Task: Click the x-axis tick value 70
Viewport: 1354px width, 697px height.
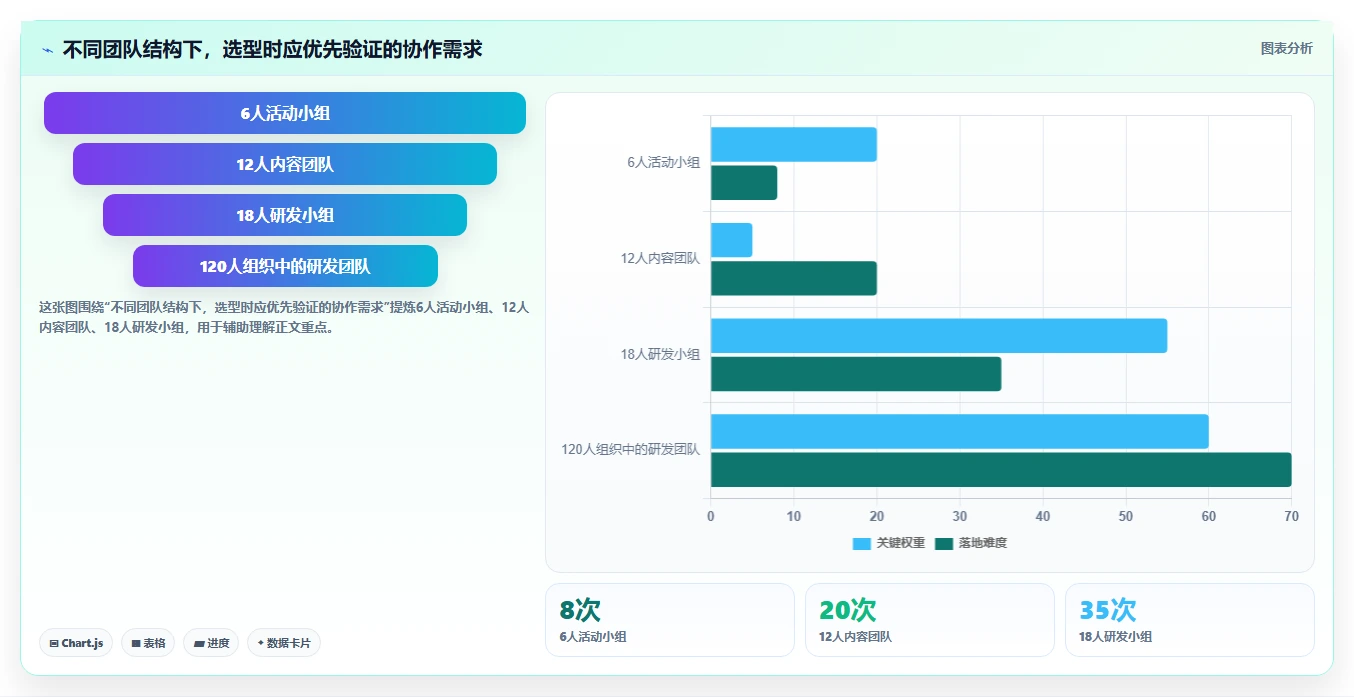Action: 1292,516
